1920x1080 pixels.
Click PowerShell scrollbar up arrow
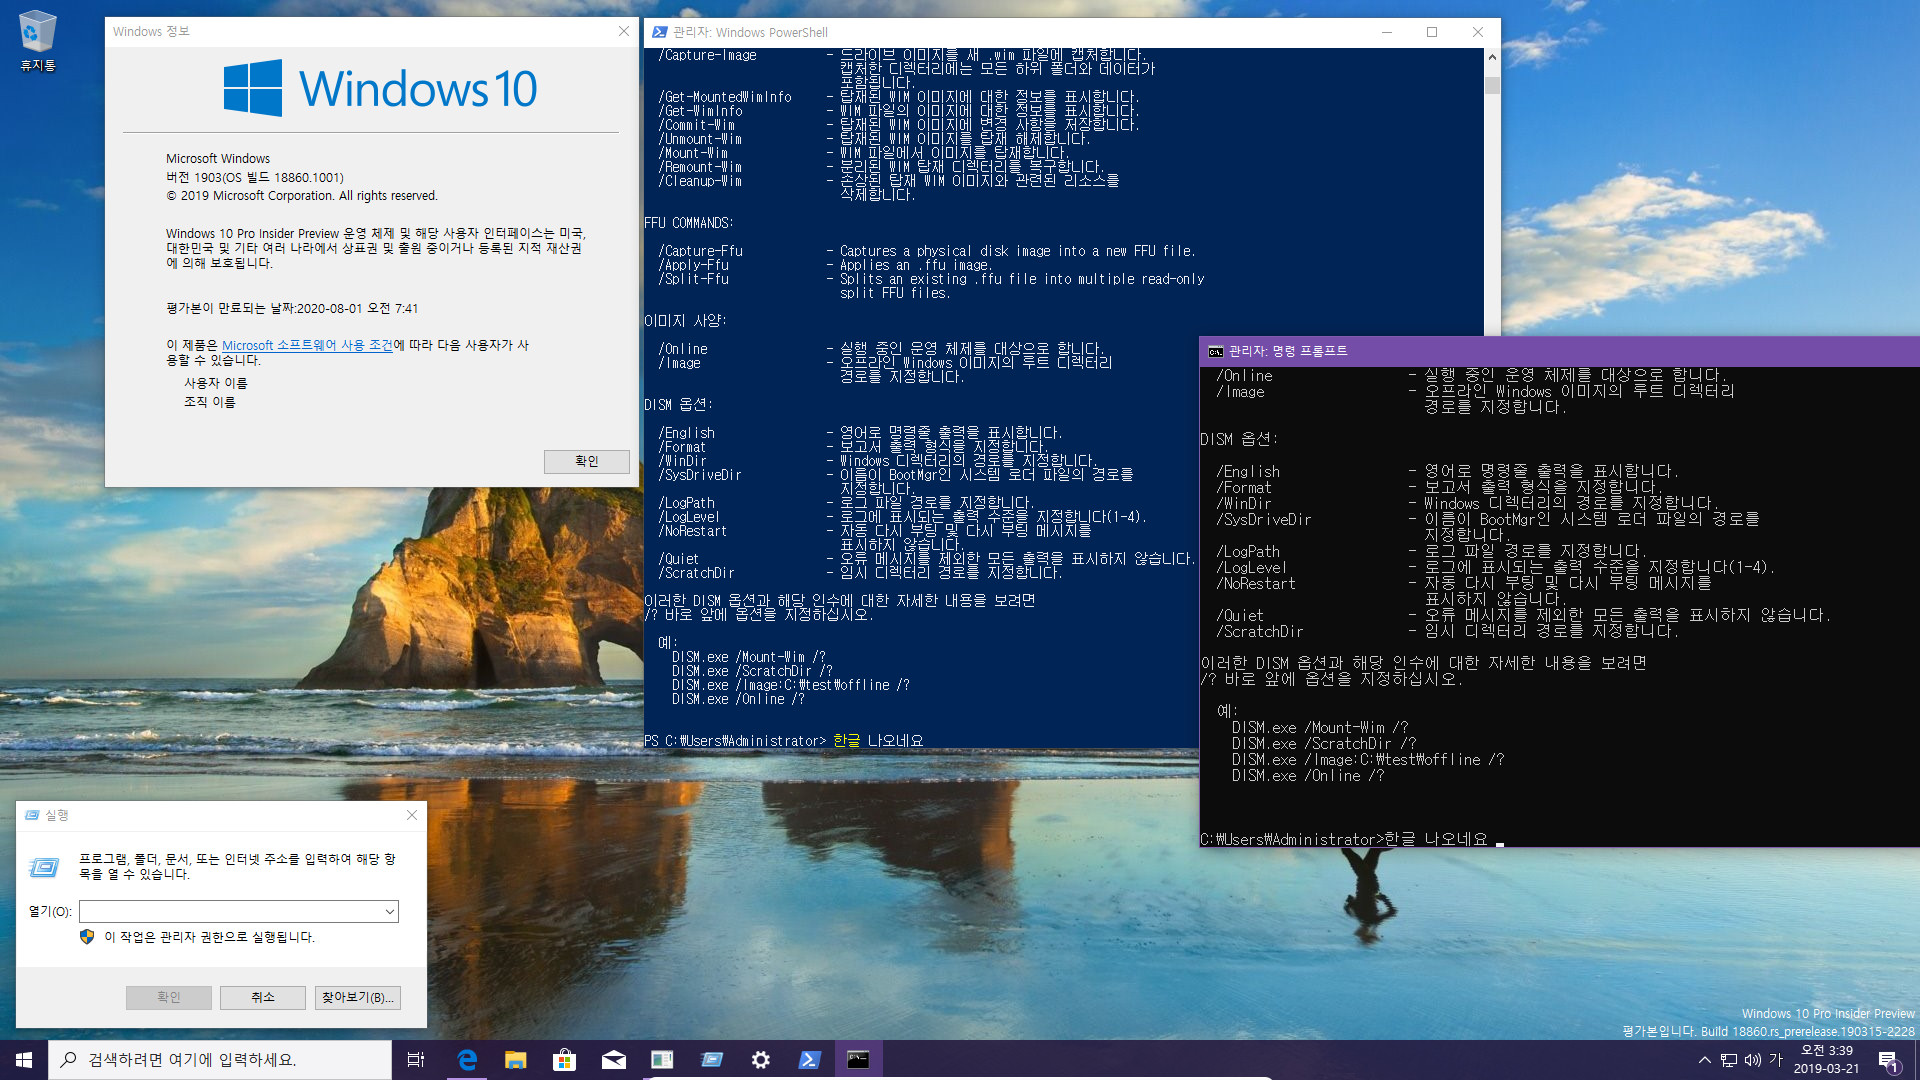1492,57
